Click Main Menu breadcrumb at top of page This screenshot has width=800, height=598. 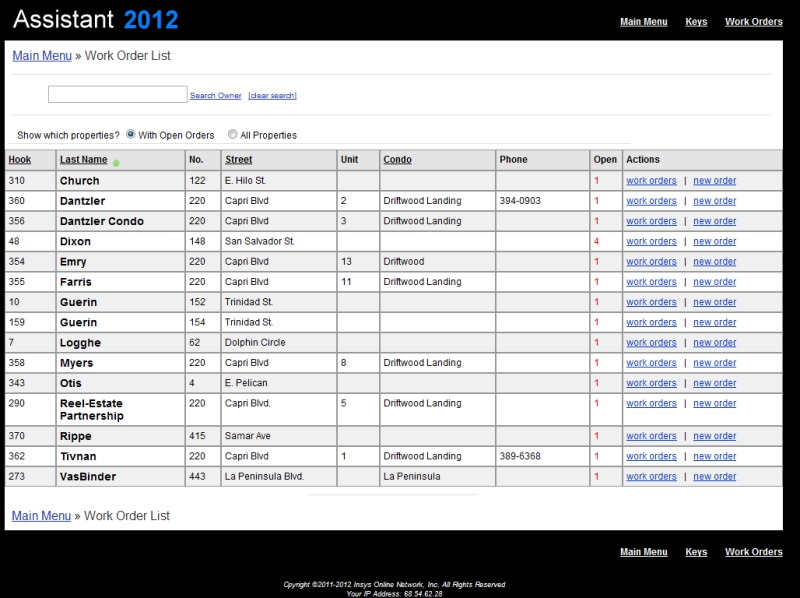coord(41,56)
